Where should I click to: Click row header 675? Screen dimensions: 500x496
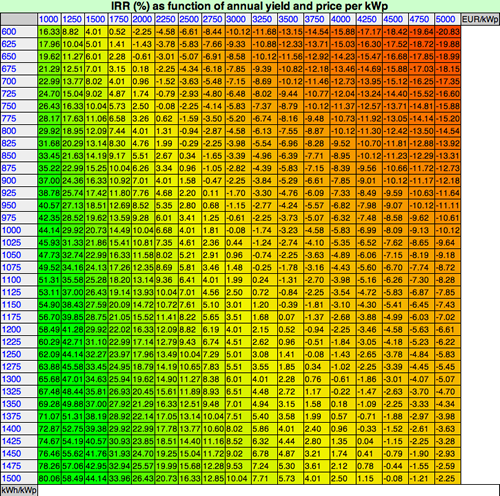click(19, 69)
